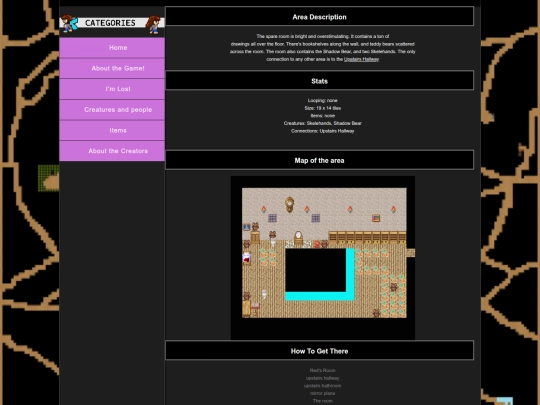540x405 pixels.
Task: Click the Area Description header
Action: point(320,17)
